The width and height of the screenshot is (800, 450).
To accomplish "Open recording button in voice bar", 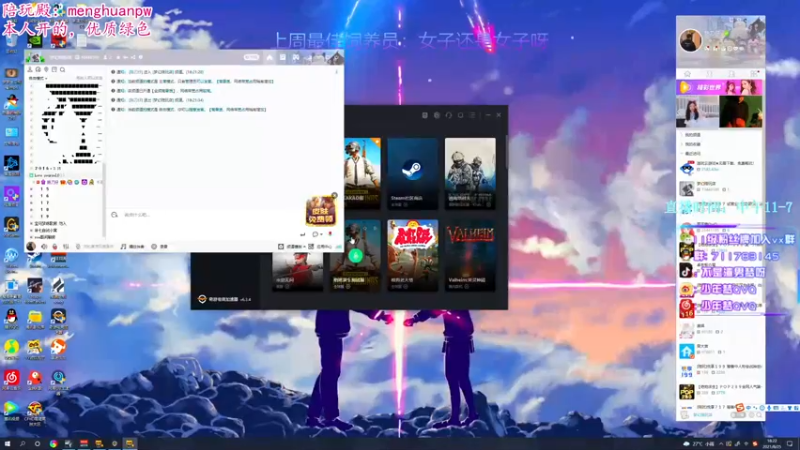I will coord(159,246).
